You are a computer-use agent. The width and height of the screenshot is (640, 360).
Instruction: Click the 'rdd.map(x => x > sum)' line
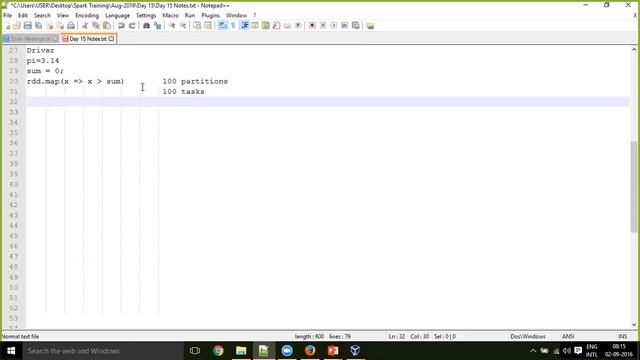click(x=76, y=81)
